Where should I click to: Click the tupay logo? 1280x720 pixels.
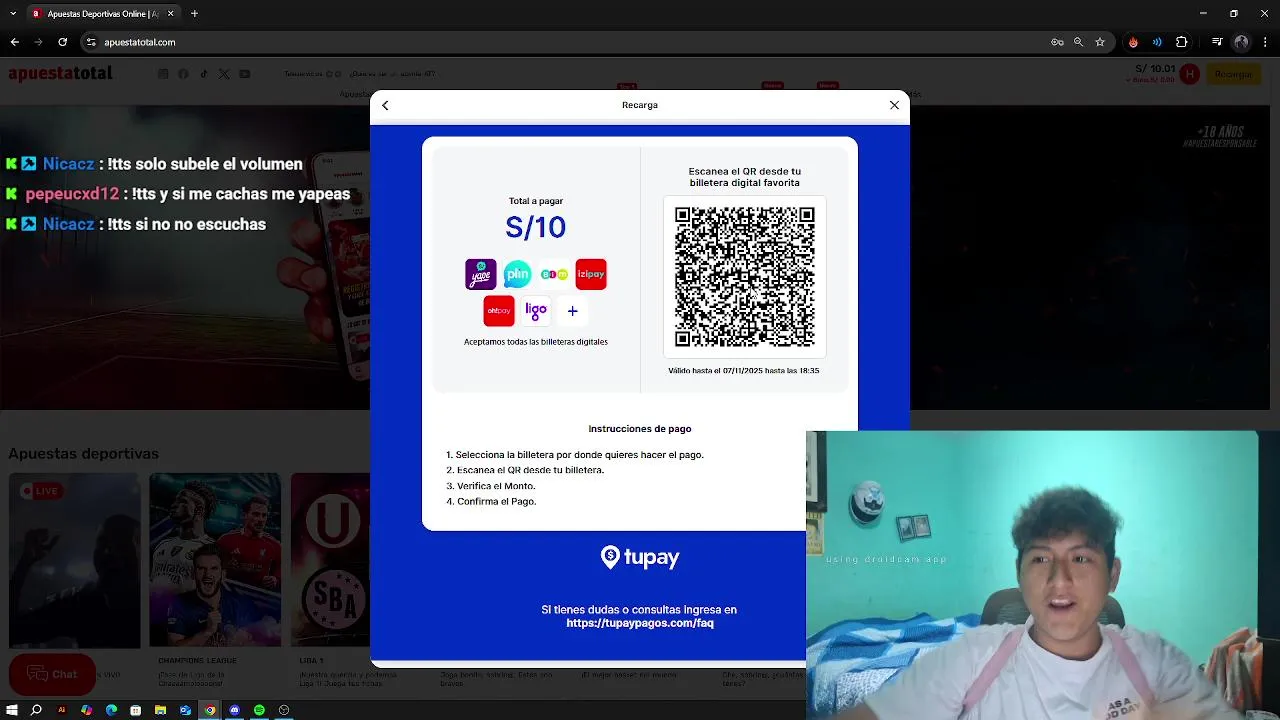coord(640,557)
